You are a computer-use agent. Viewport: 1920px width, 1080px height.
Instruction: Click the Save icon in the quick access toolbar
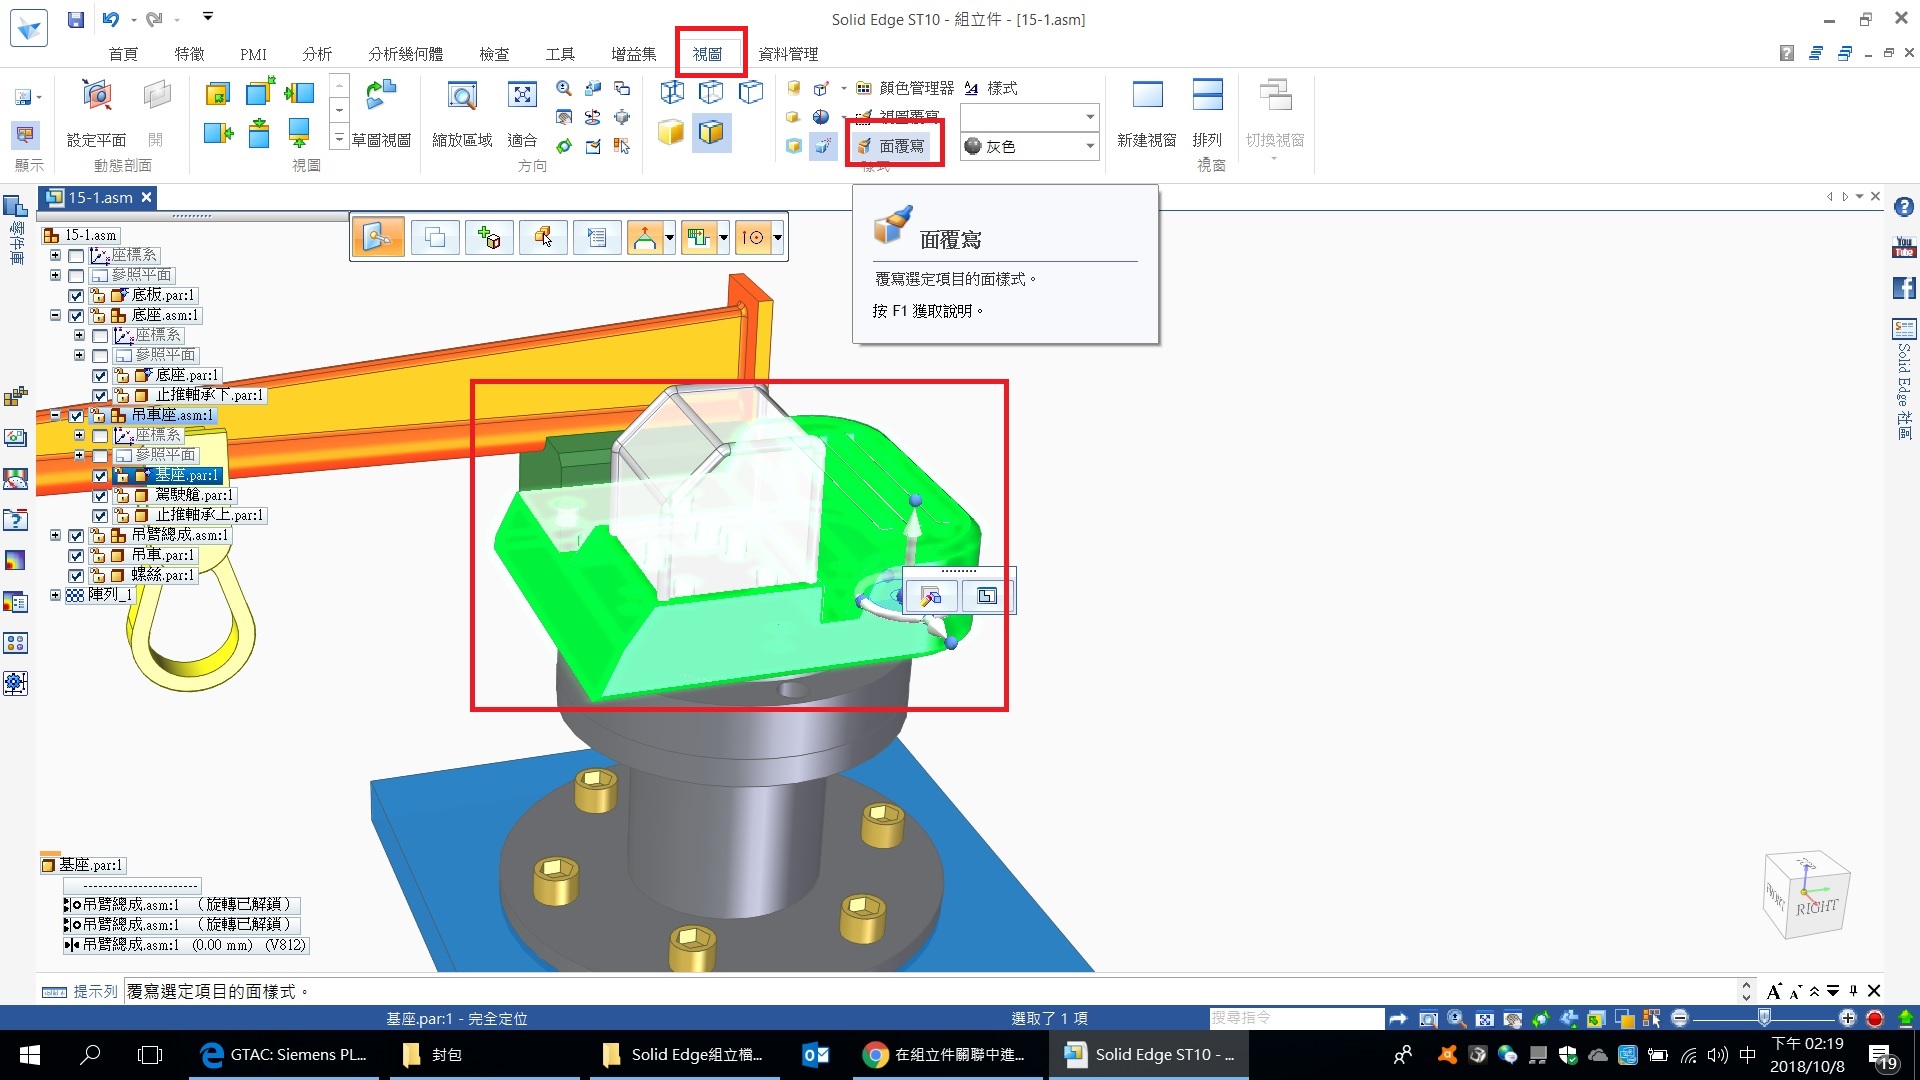(76, 19)
